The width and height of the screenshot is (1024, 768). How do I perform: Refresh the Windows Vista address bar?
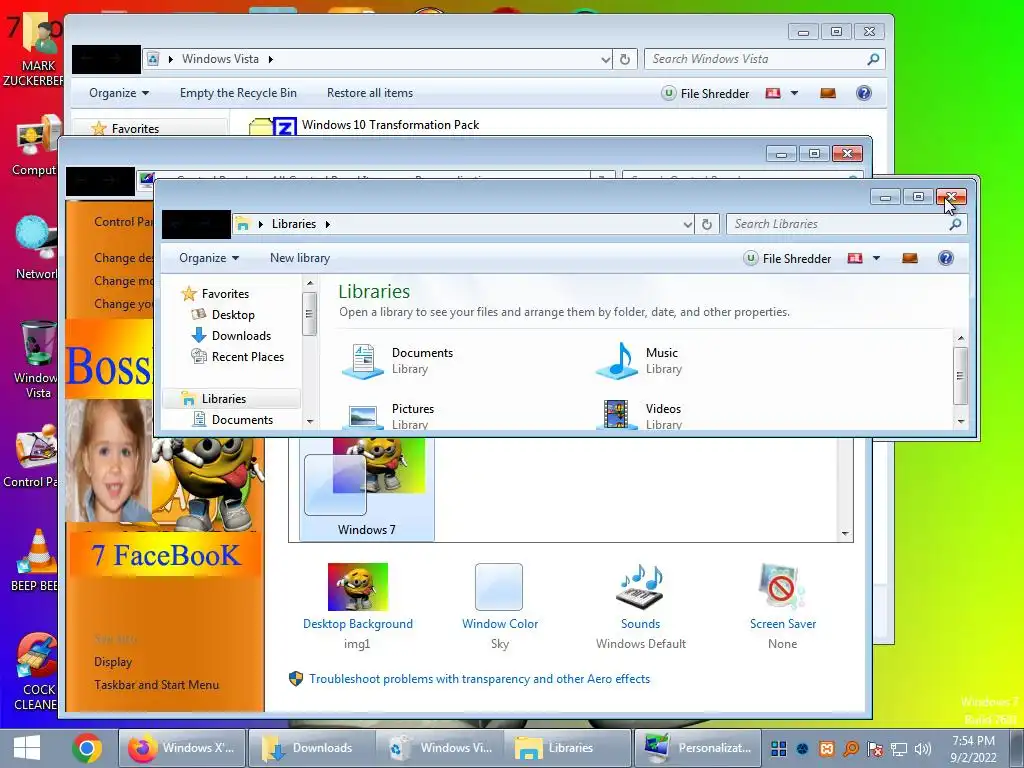625,59
